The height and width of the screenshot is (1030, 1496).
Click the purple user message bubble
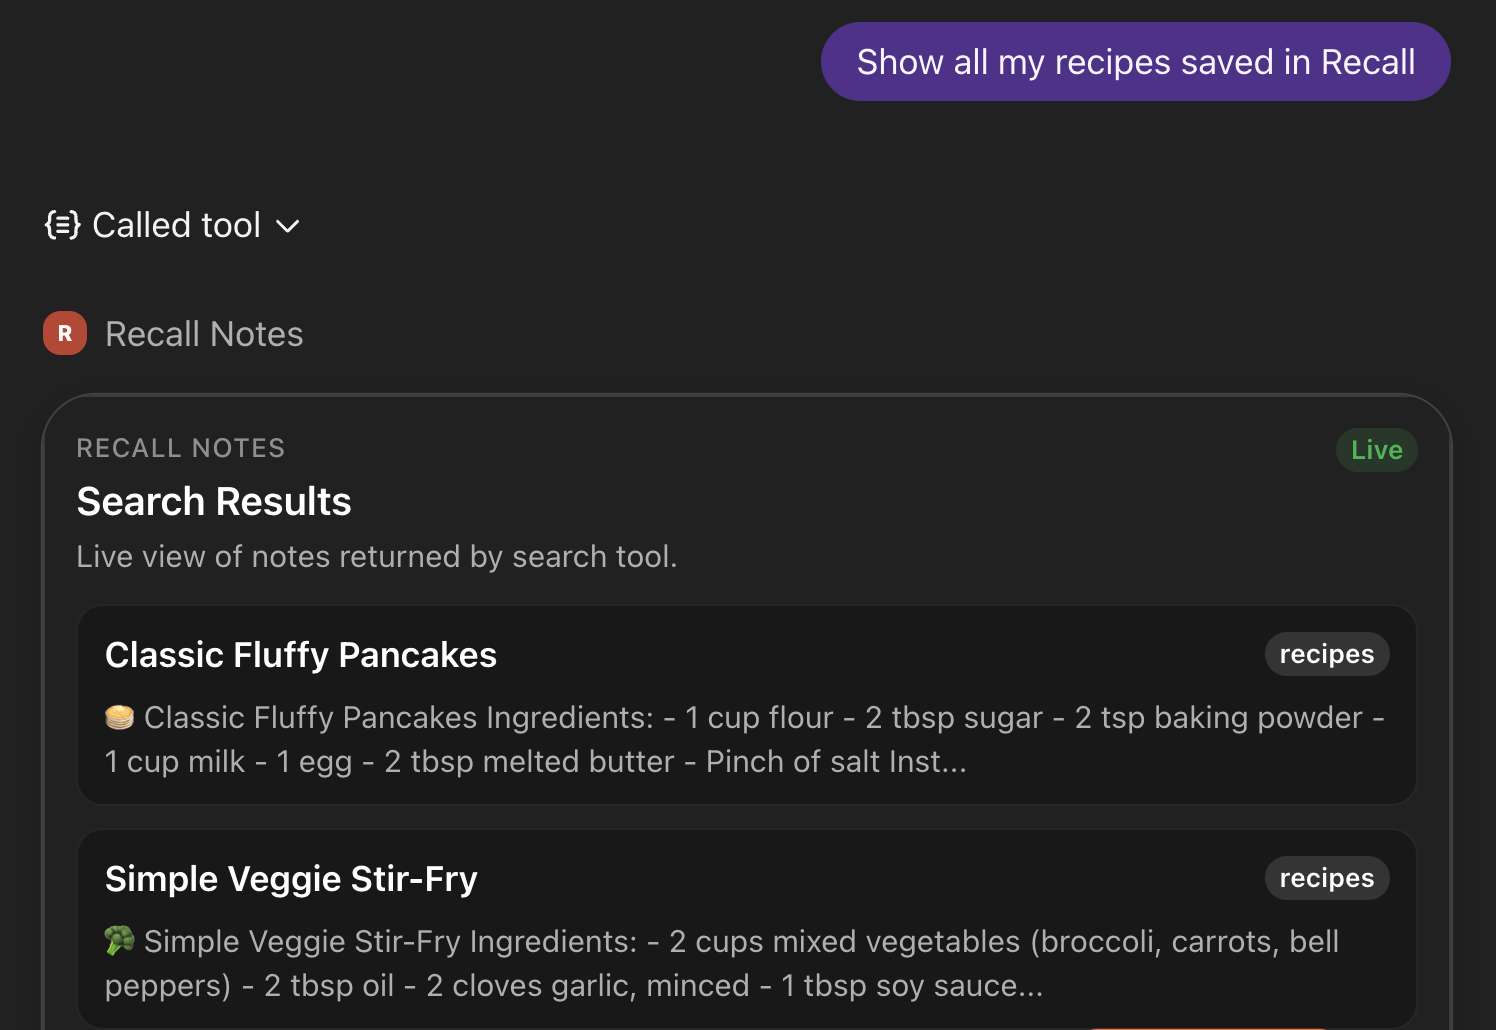tap(1135, 61)
